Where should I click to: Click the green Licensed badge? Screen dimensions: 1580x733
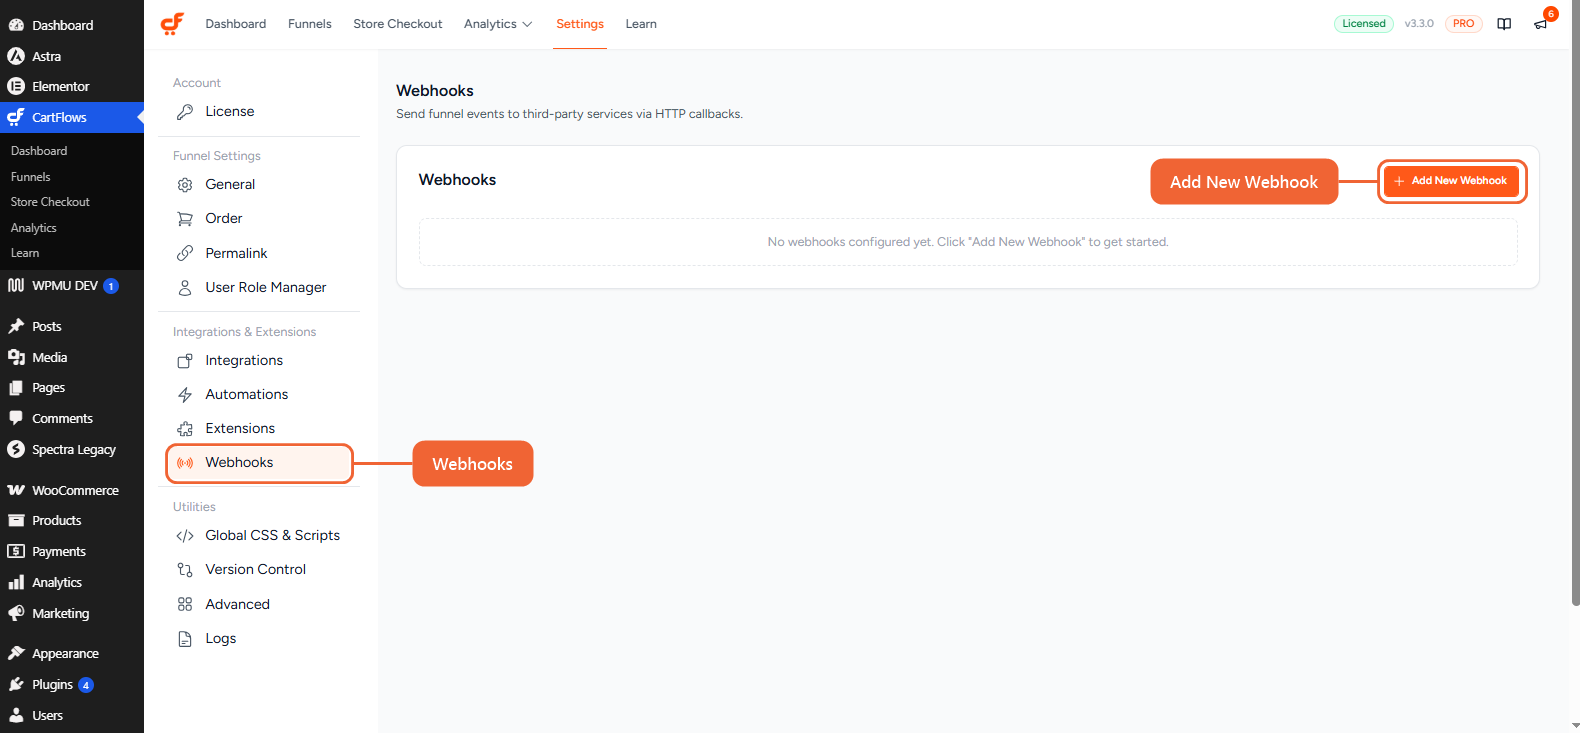1364,24
